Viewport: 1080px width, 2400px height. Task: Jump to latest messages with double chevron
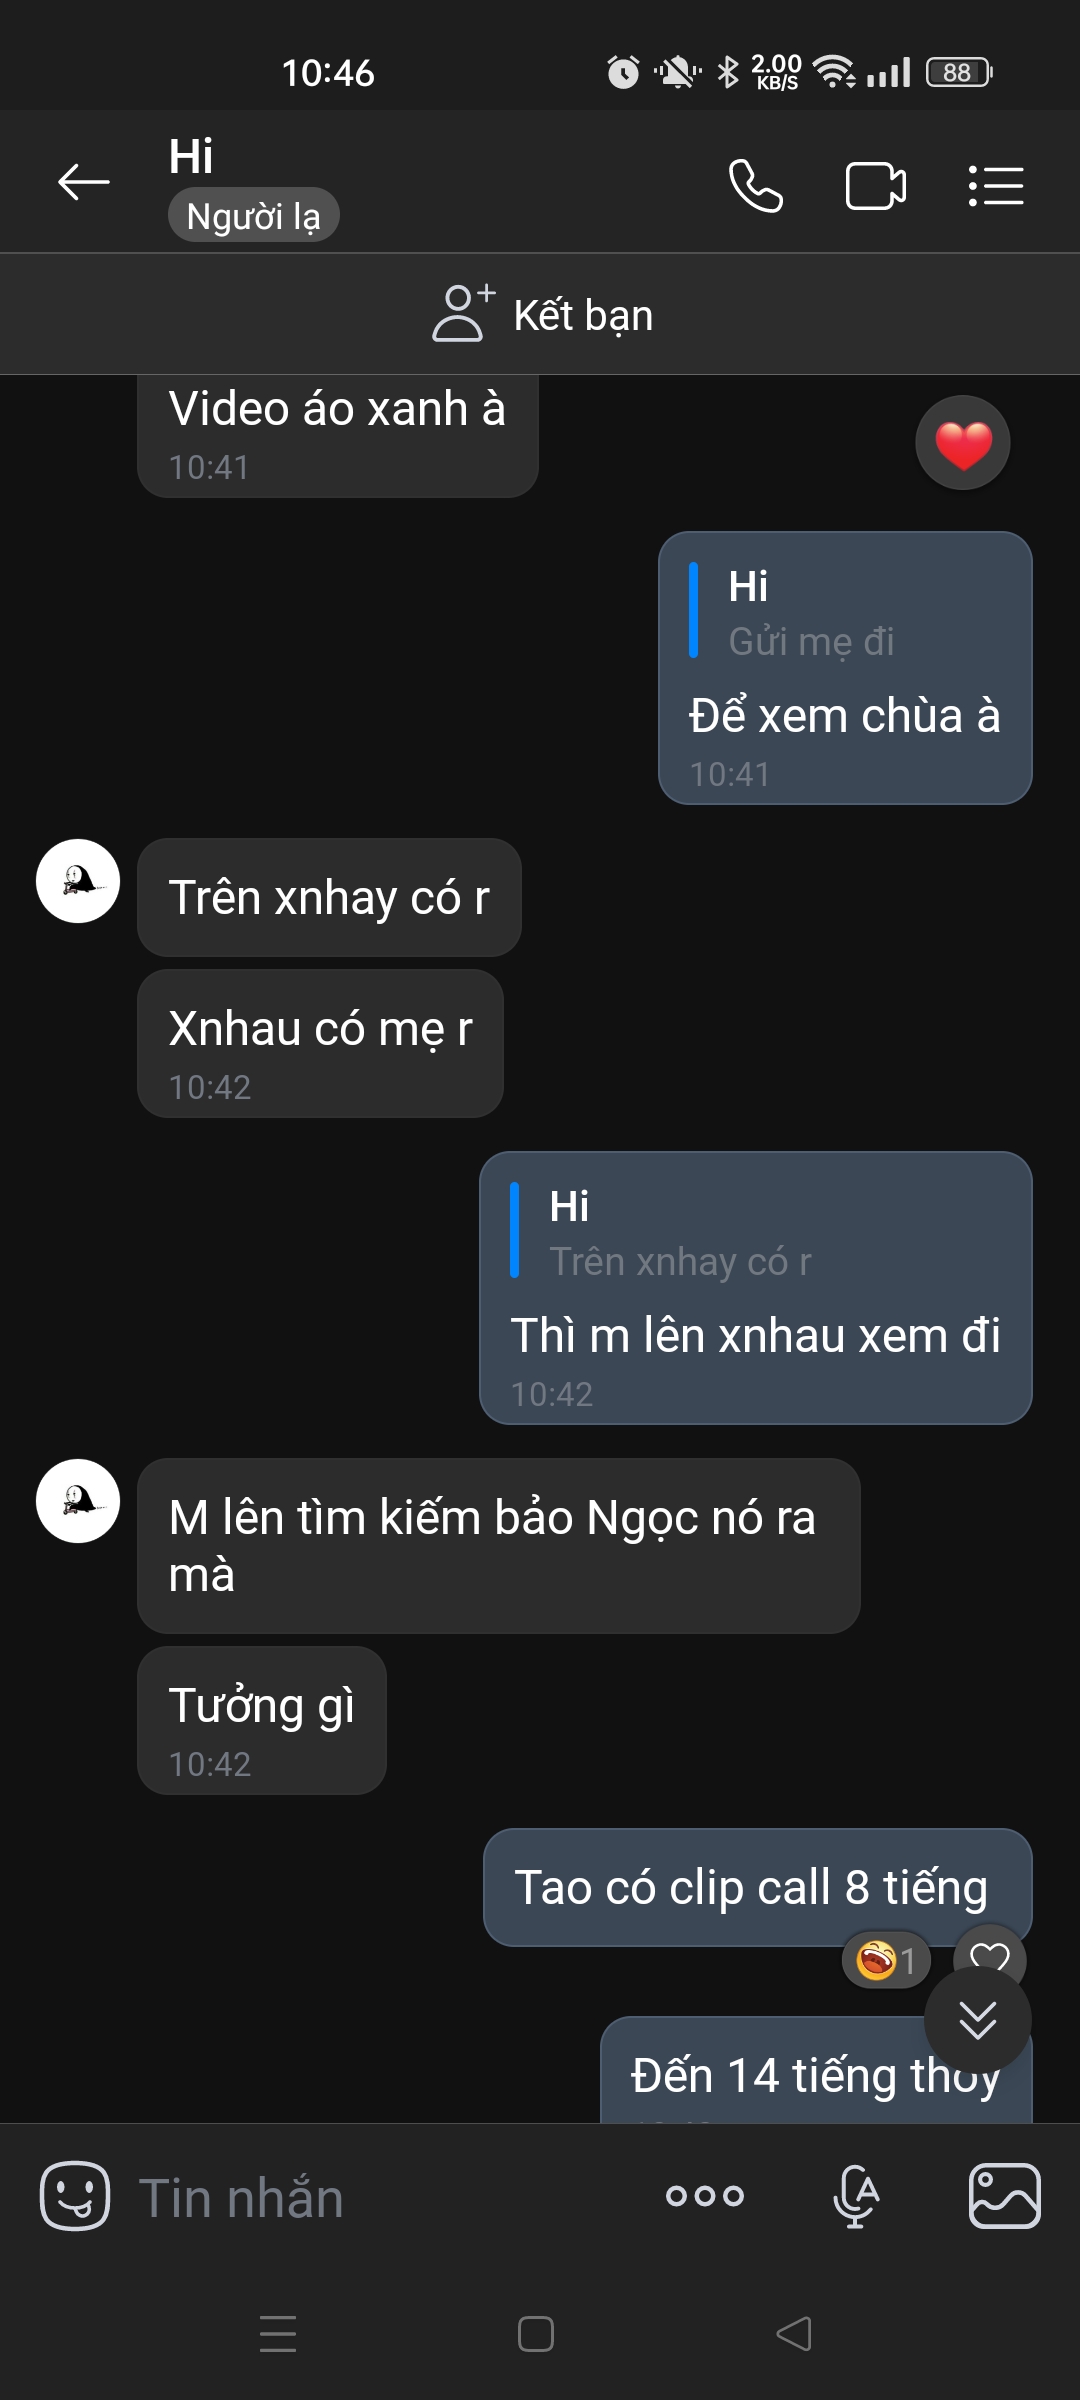coord(977,2021)
